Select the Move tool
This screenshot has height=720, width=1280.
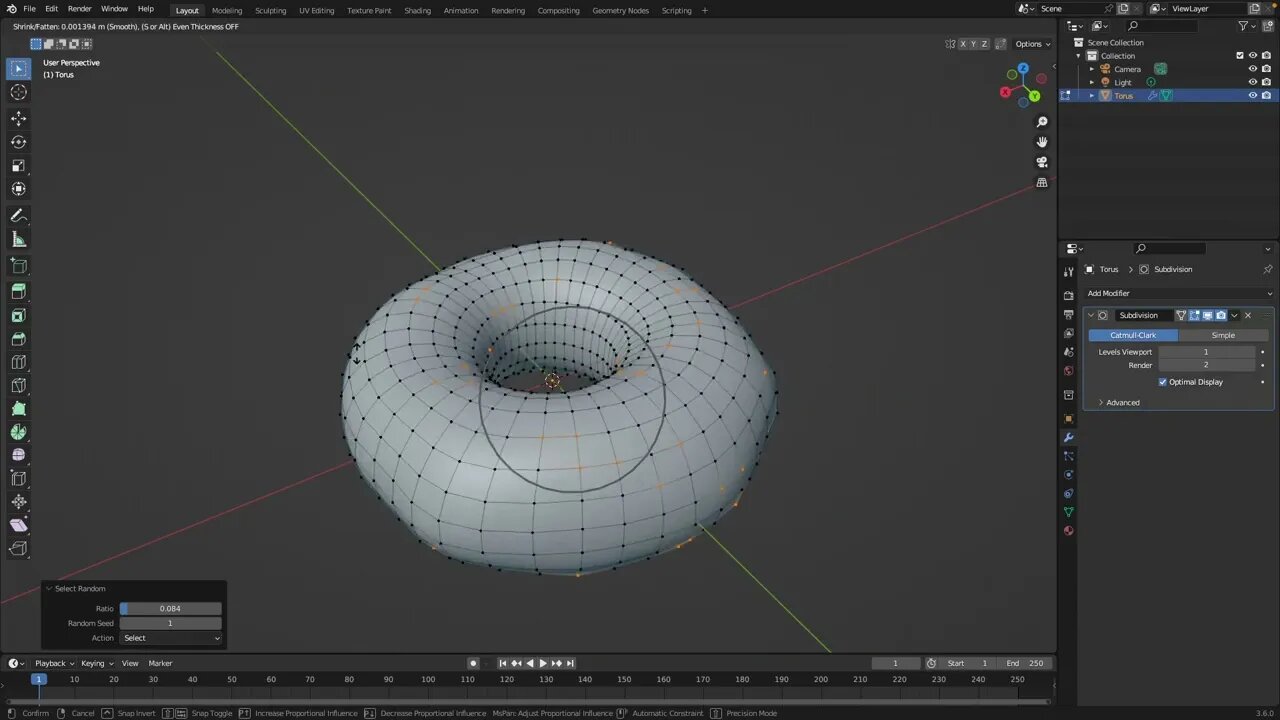pos(18,118)
